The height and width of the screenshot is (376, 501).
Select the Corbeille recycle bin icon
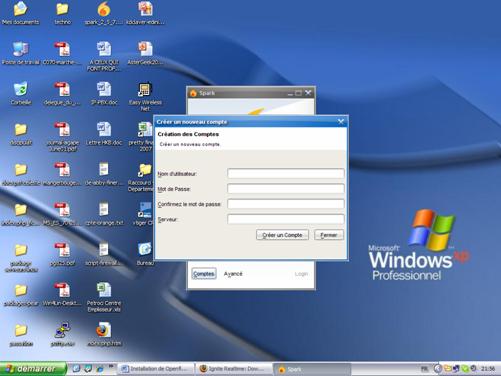coord(21,93)
